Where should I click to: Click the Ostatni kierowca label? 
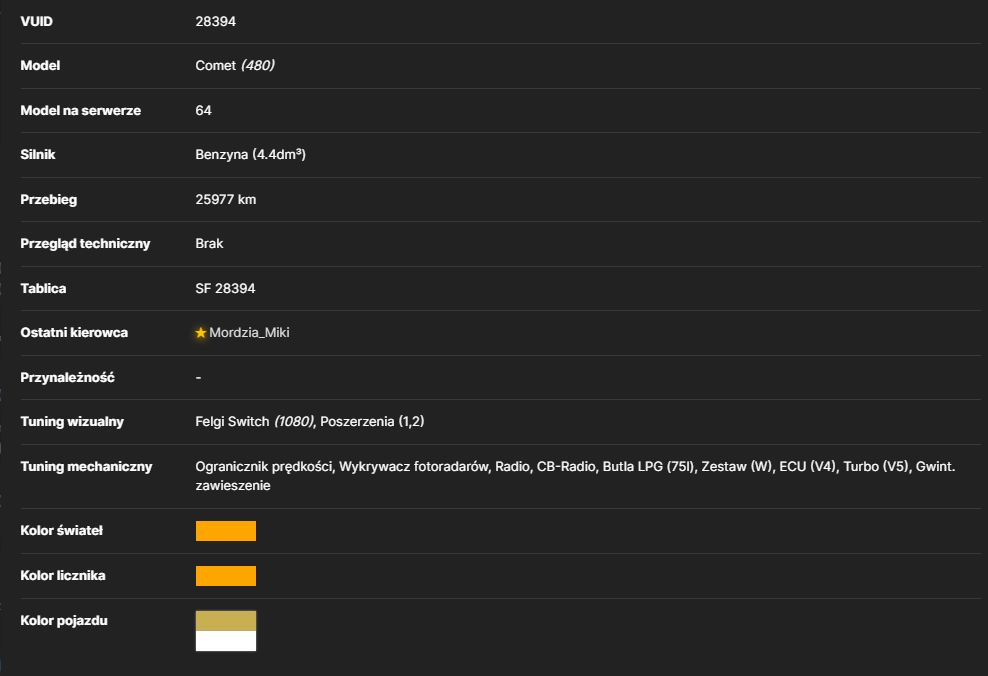74,333
